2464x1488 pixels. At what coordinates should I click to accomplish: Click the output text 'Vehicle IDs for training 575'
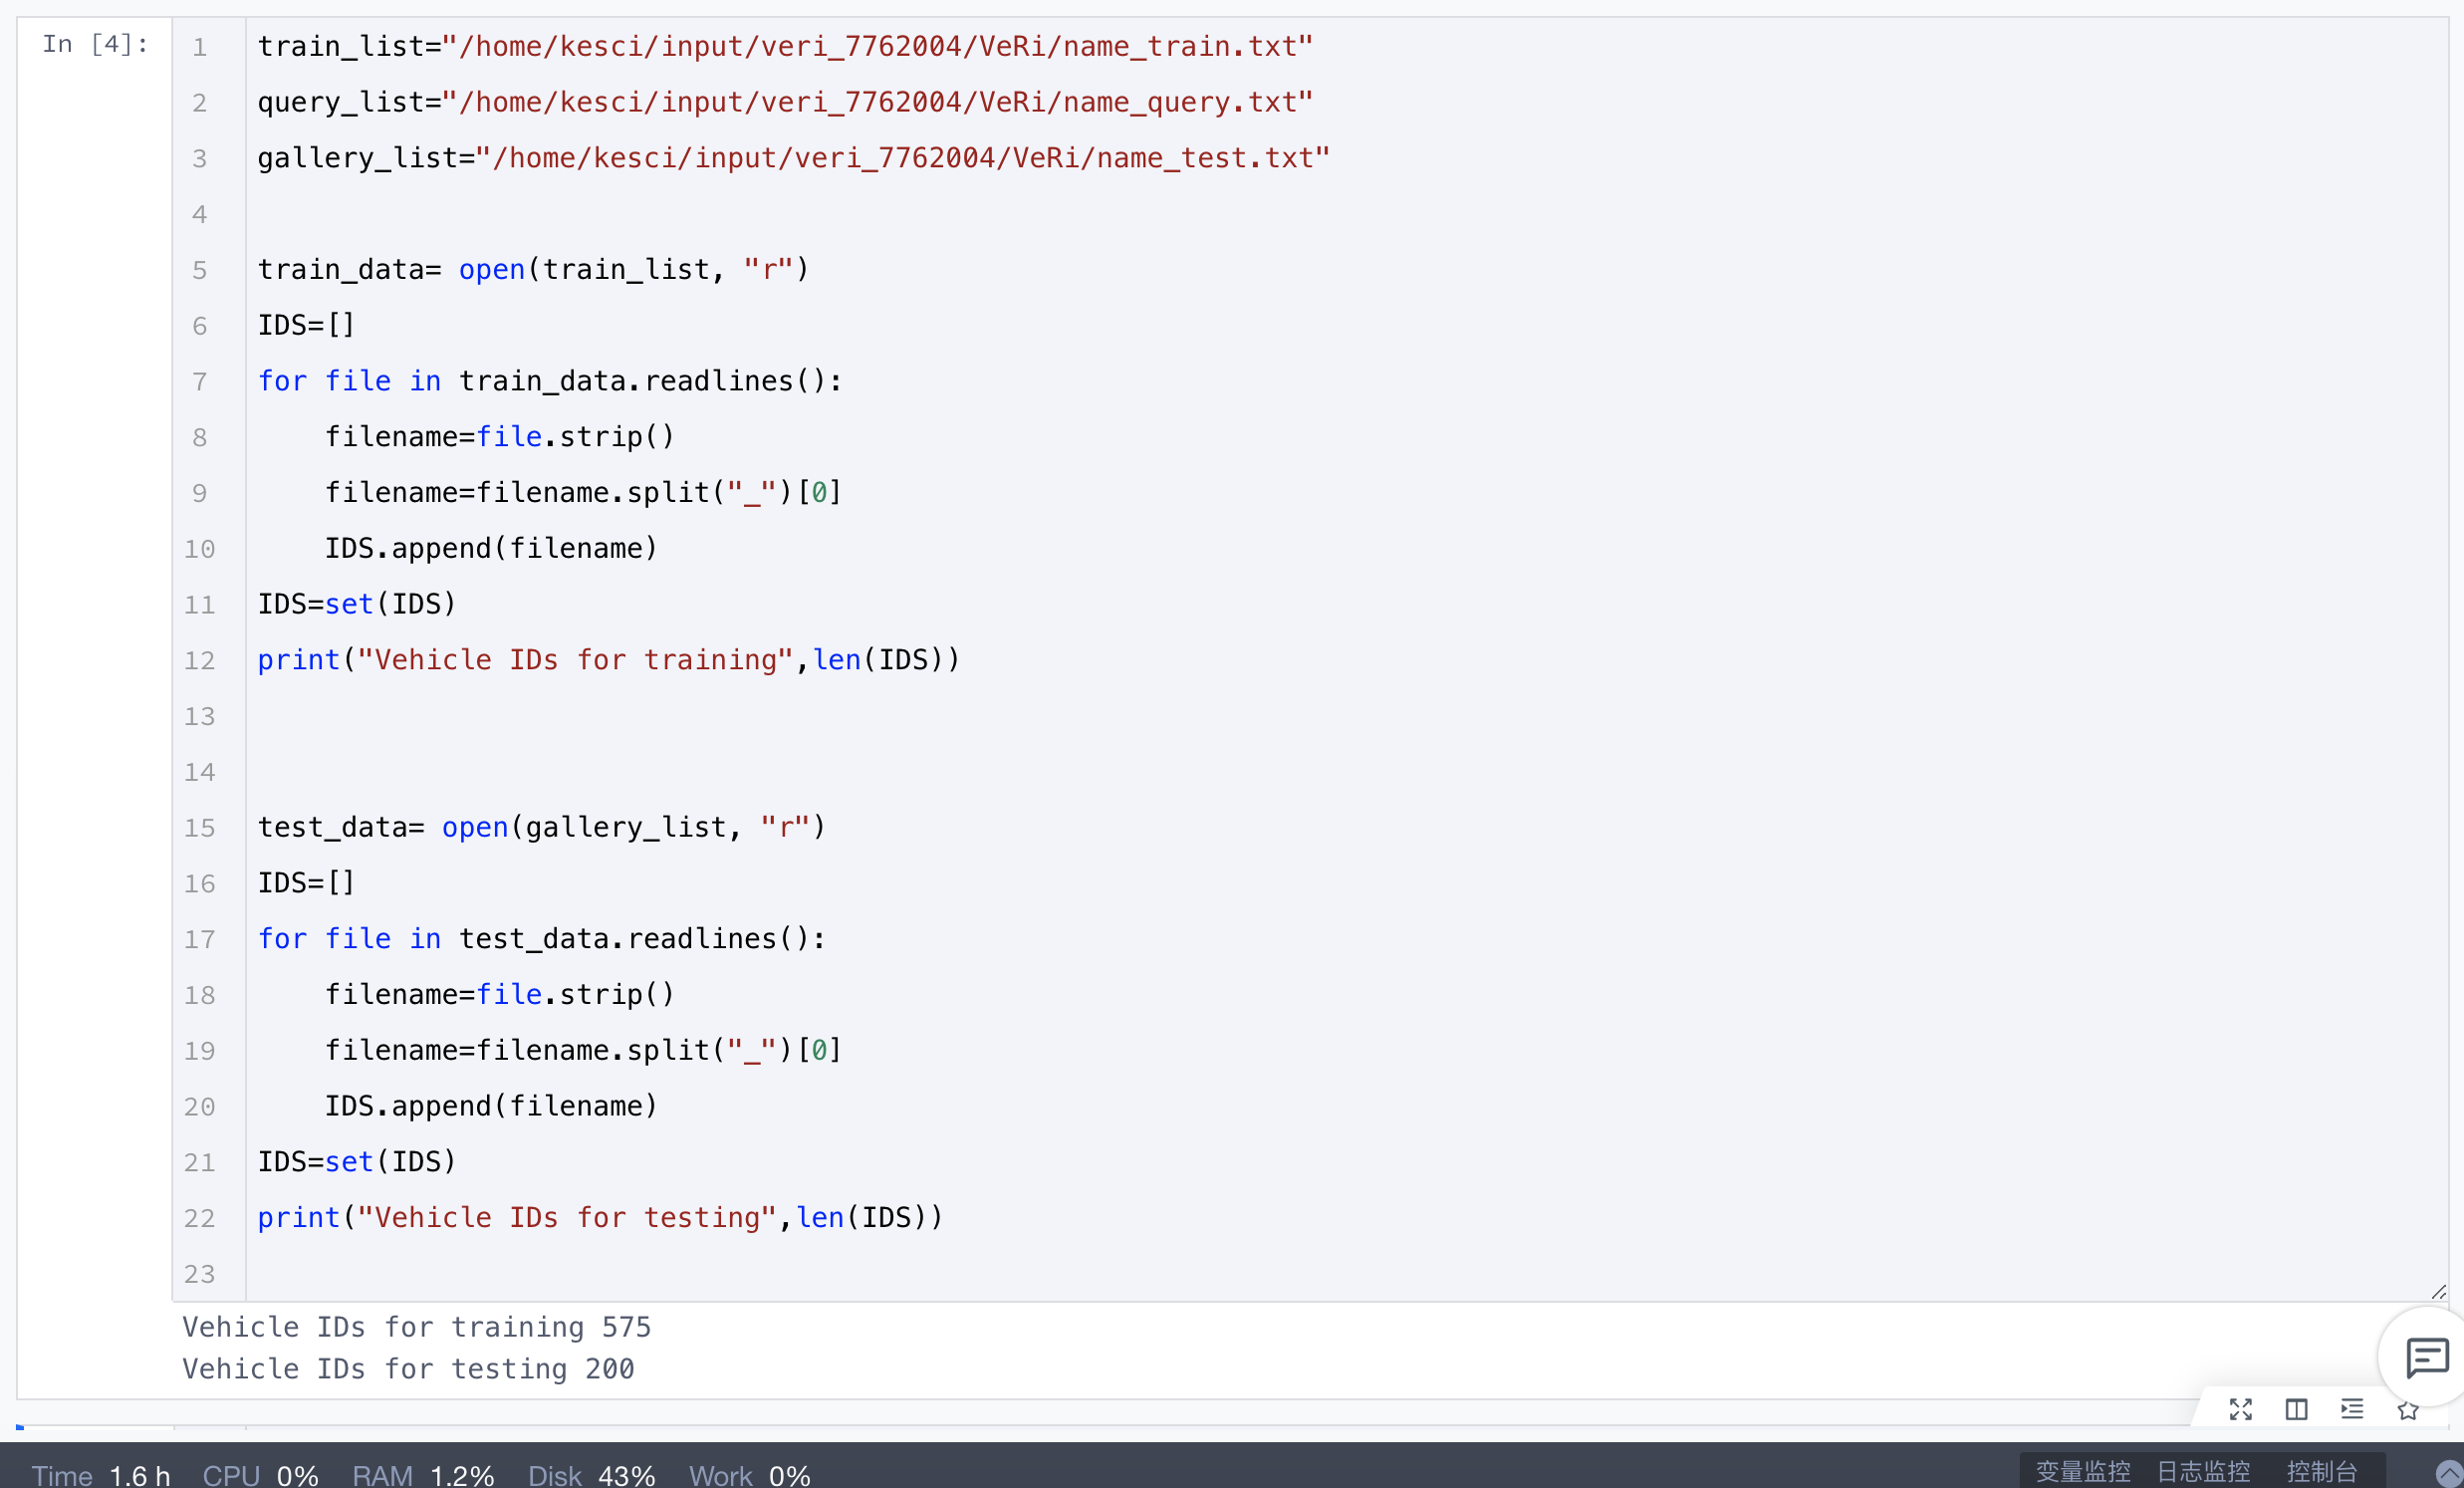[x=416, y=1327]
